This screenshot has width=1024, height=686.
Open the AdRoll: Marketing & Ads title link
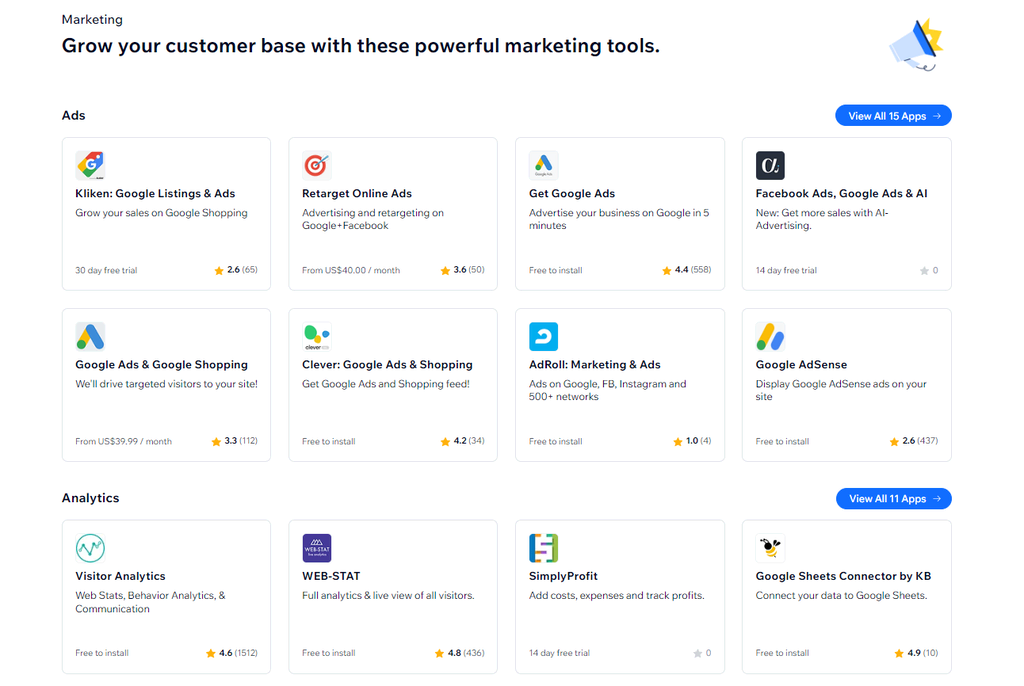[595, 365]
